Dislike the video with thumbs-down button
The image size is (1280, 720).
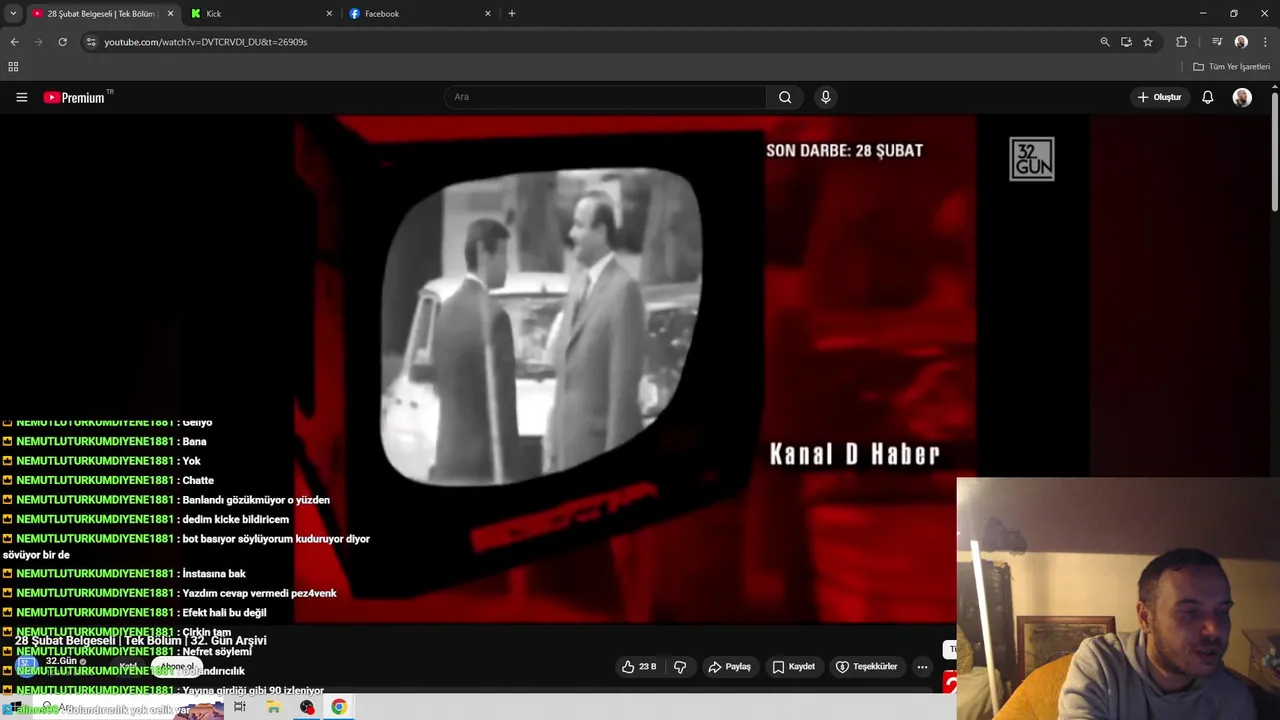pos(680,667)
